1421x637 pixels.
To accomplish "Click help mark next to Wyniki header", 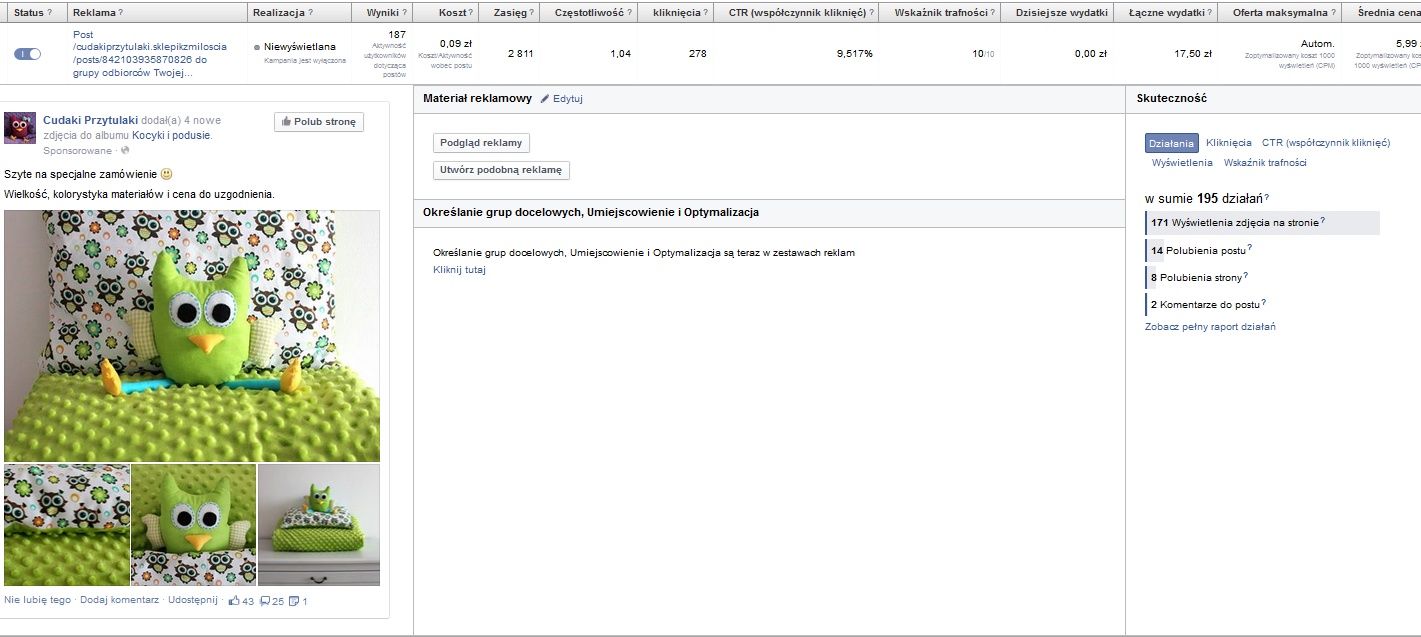I will pos(404,13).
